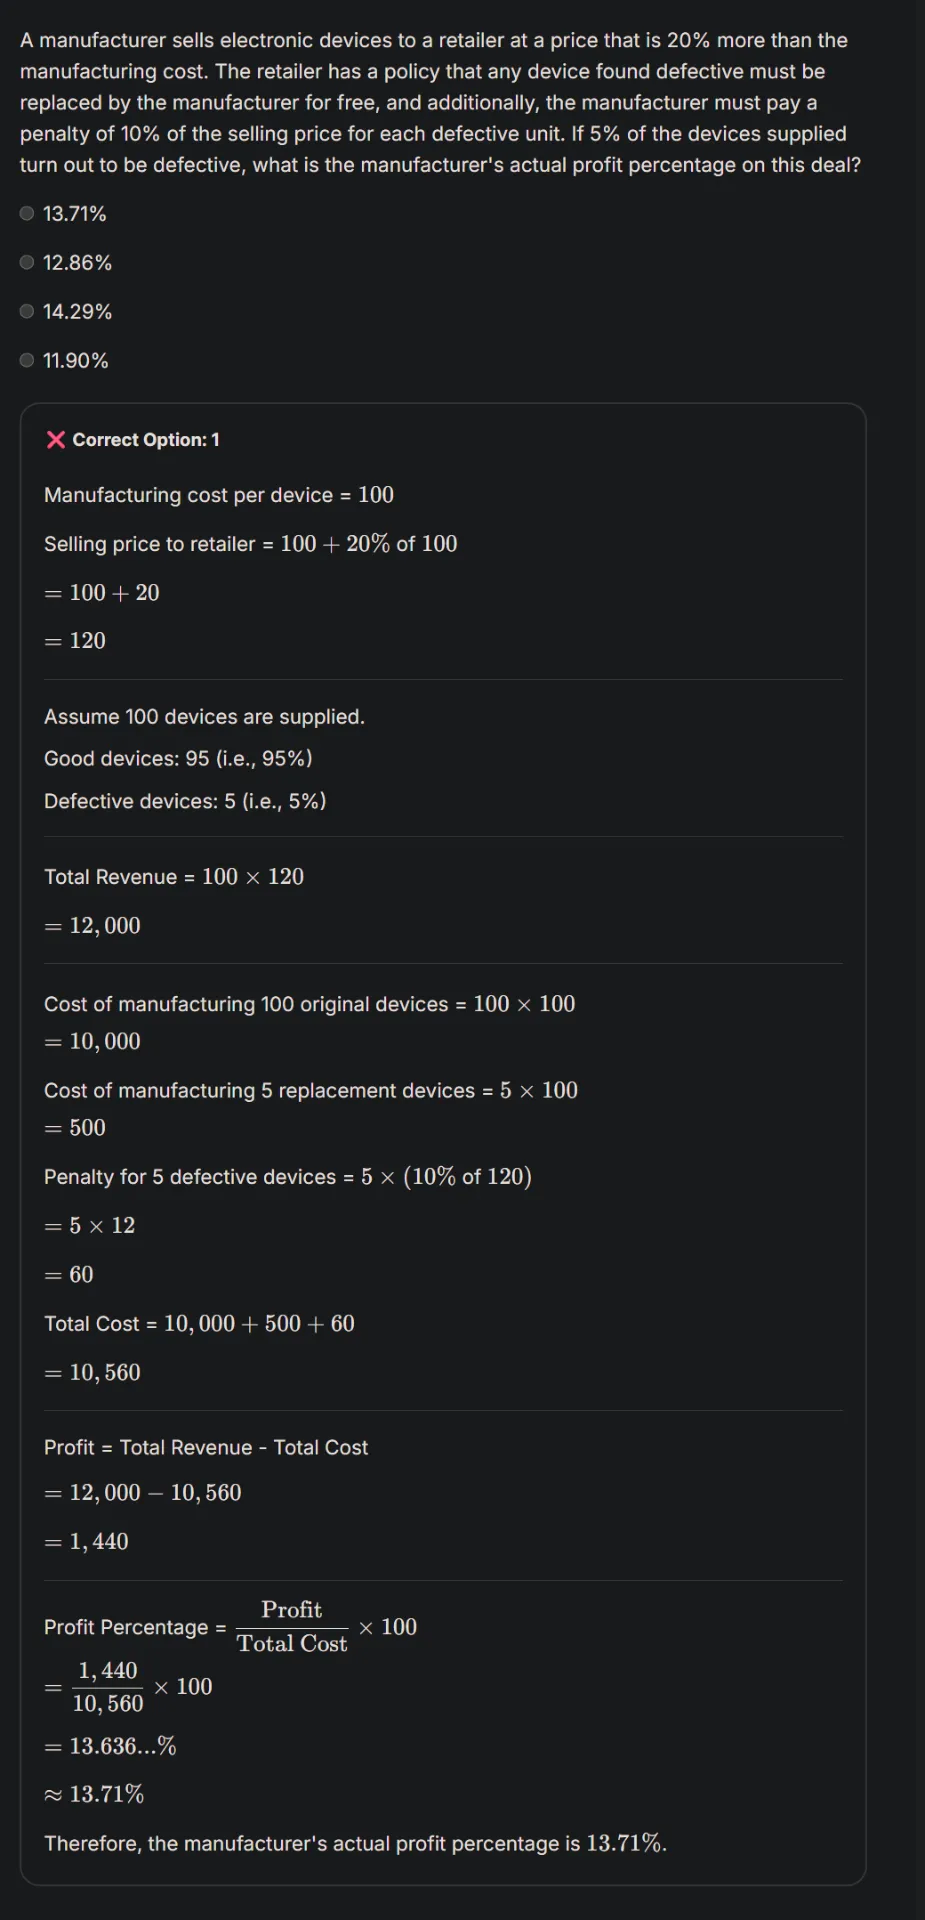The height and width of the screenshot is (1920, 925).
Task: Click the Profit Percentage formula fraction
Action: click(292, 1627)
